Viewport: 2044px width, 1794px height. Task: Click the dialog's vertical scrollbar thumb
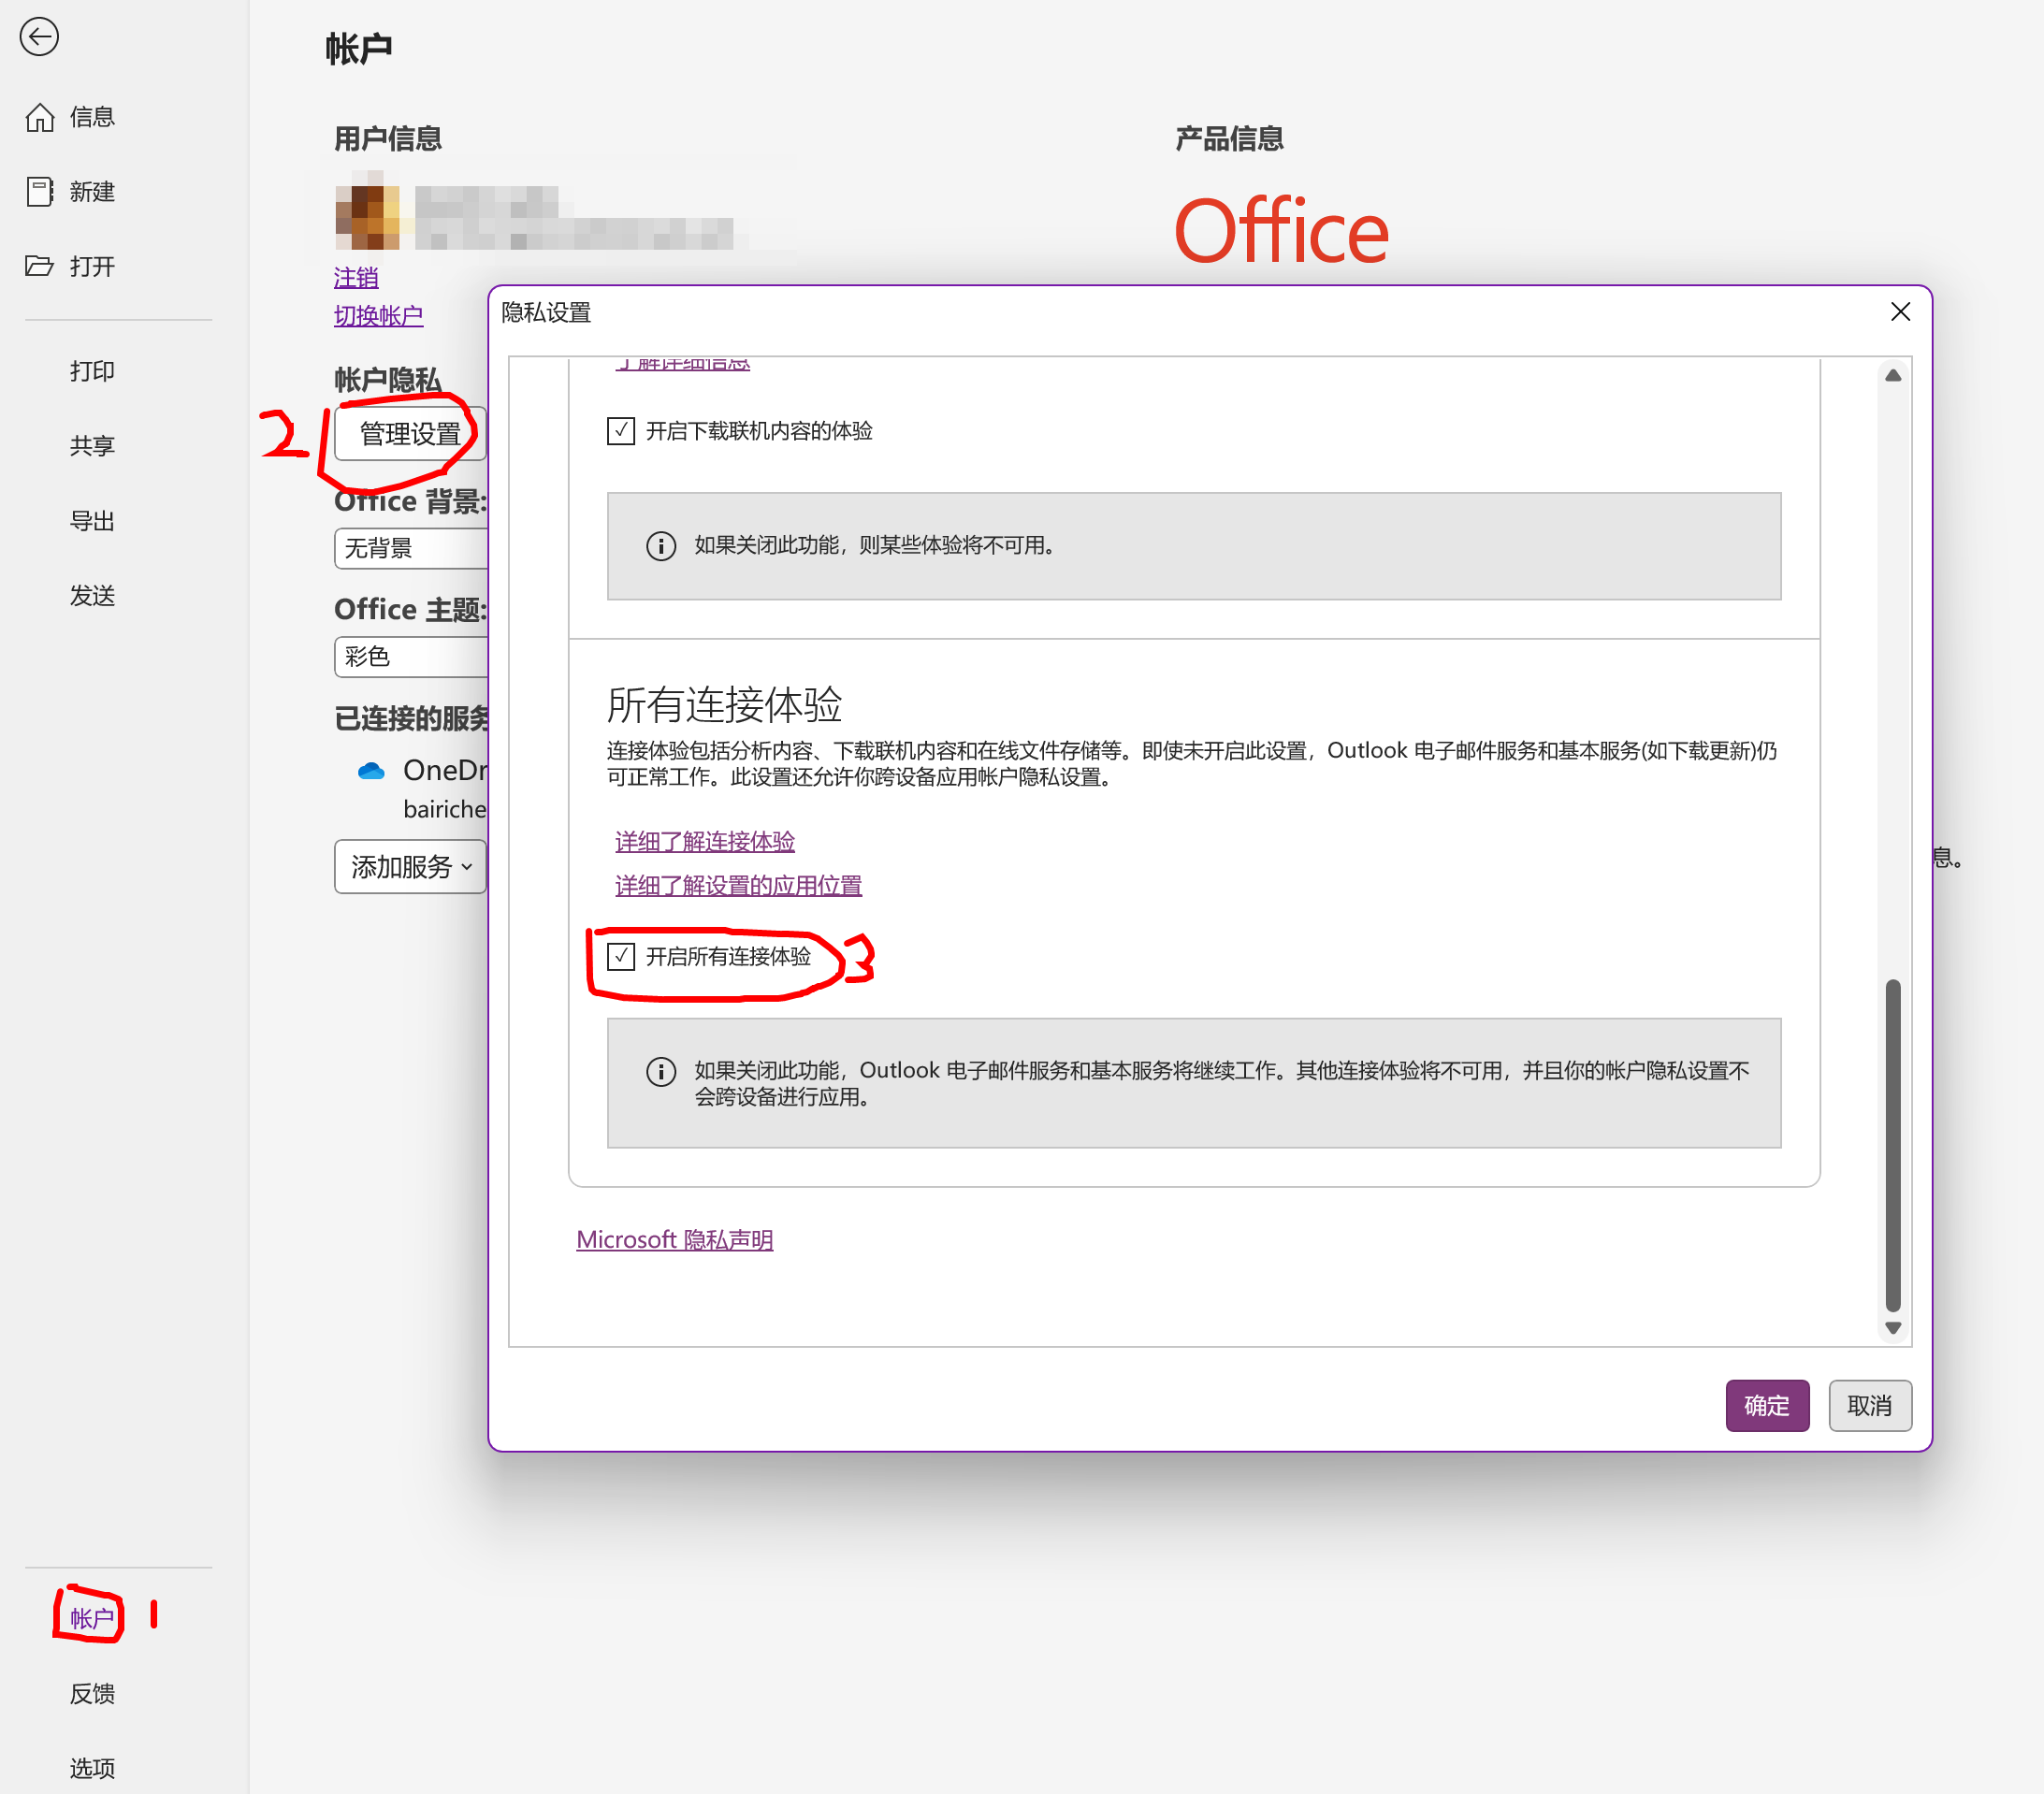coord(1892,1145)
